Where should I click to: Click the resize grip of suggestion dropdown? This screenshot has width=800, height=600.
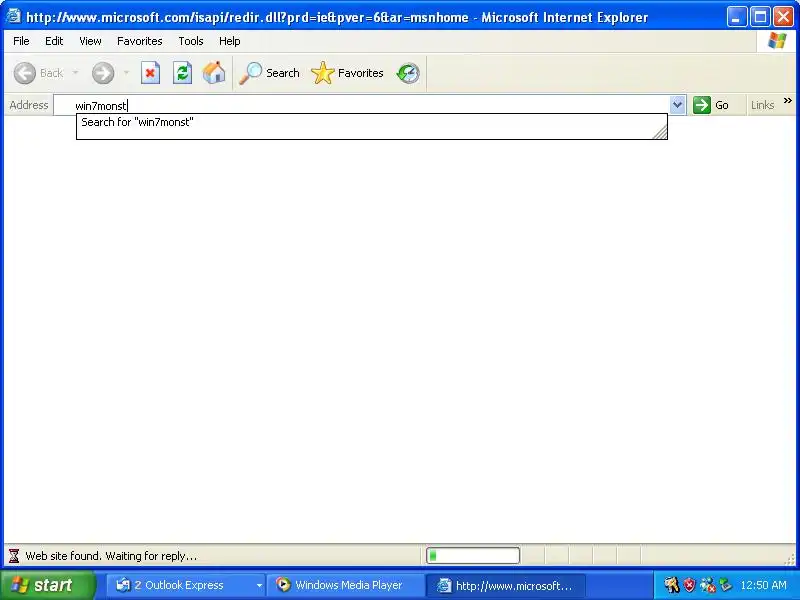(x=660, y=133)
